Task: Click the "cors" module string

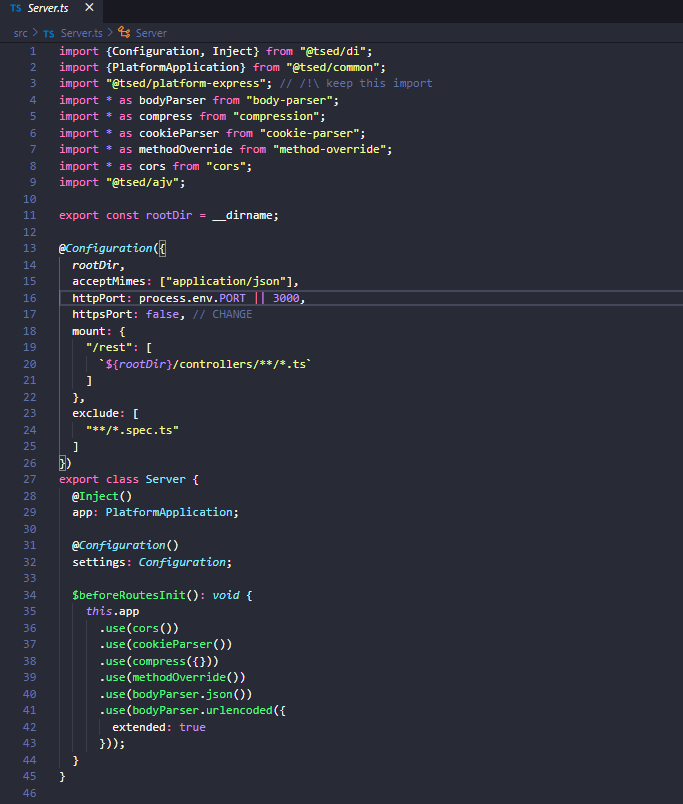Action: (226, 167)
